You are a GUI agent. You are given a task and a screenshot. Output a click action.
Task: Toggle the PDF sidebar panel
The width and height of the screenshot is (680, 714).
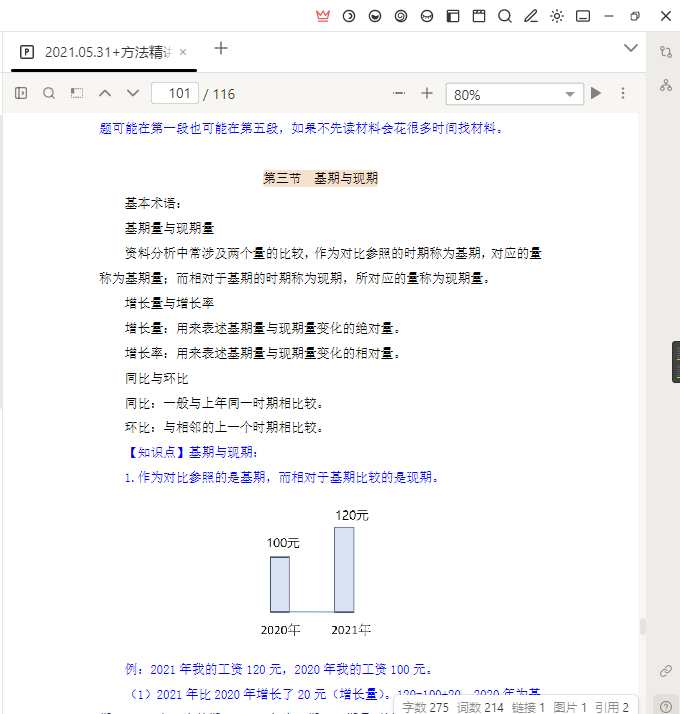tap(21, 93)
